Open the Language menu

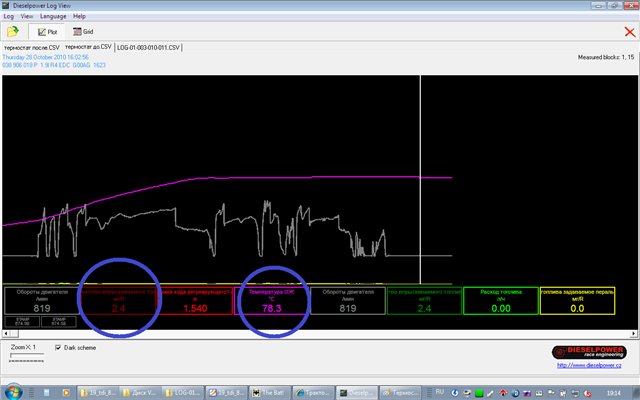click(52, 17)
